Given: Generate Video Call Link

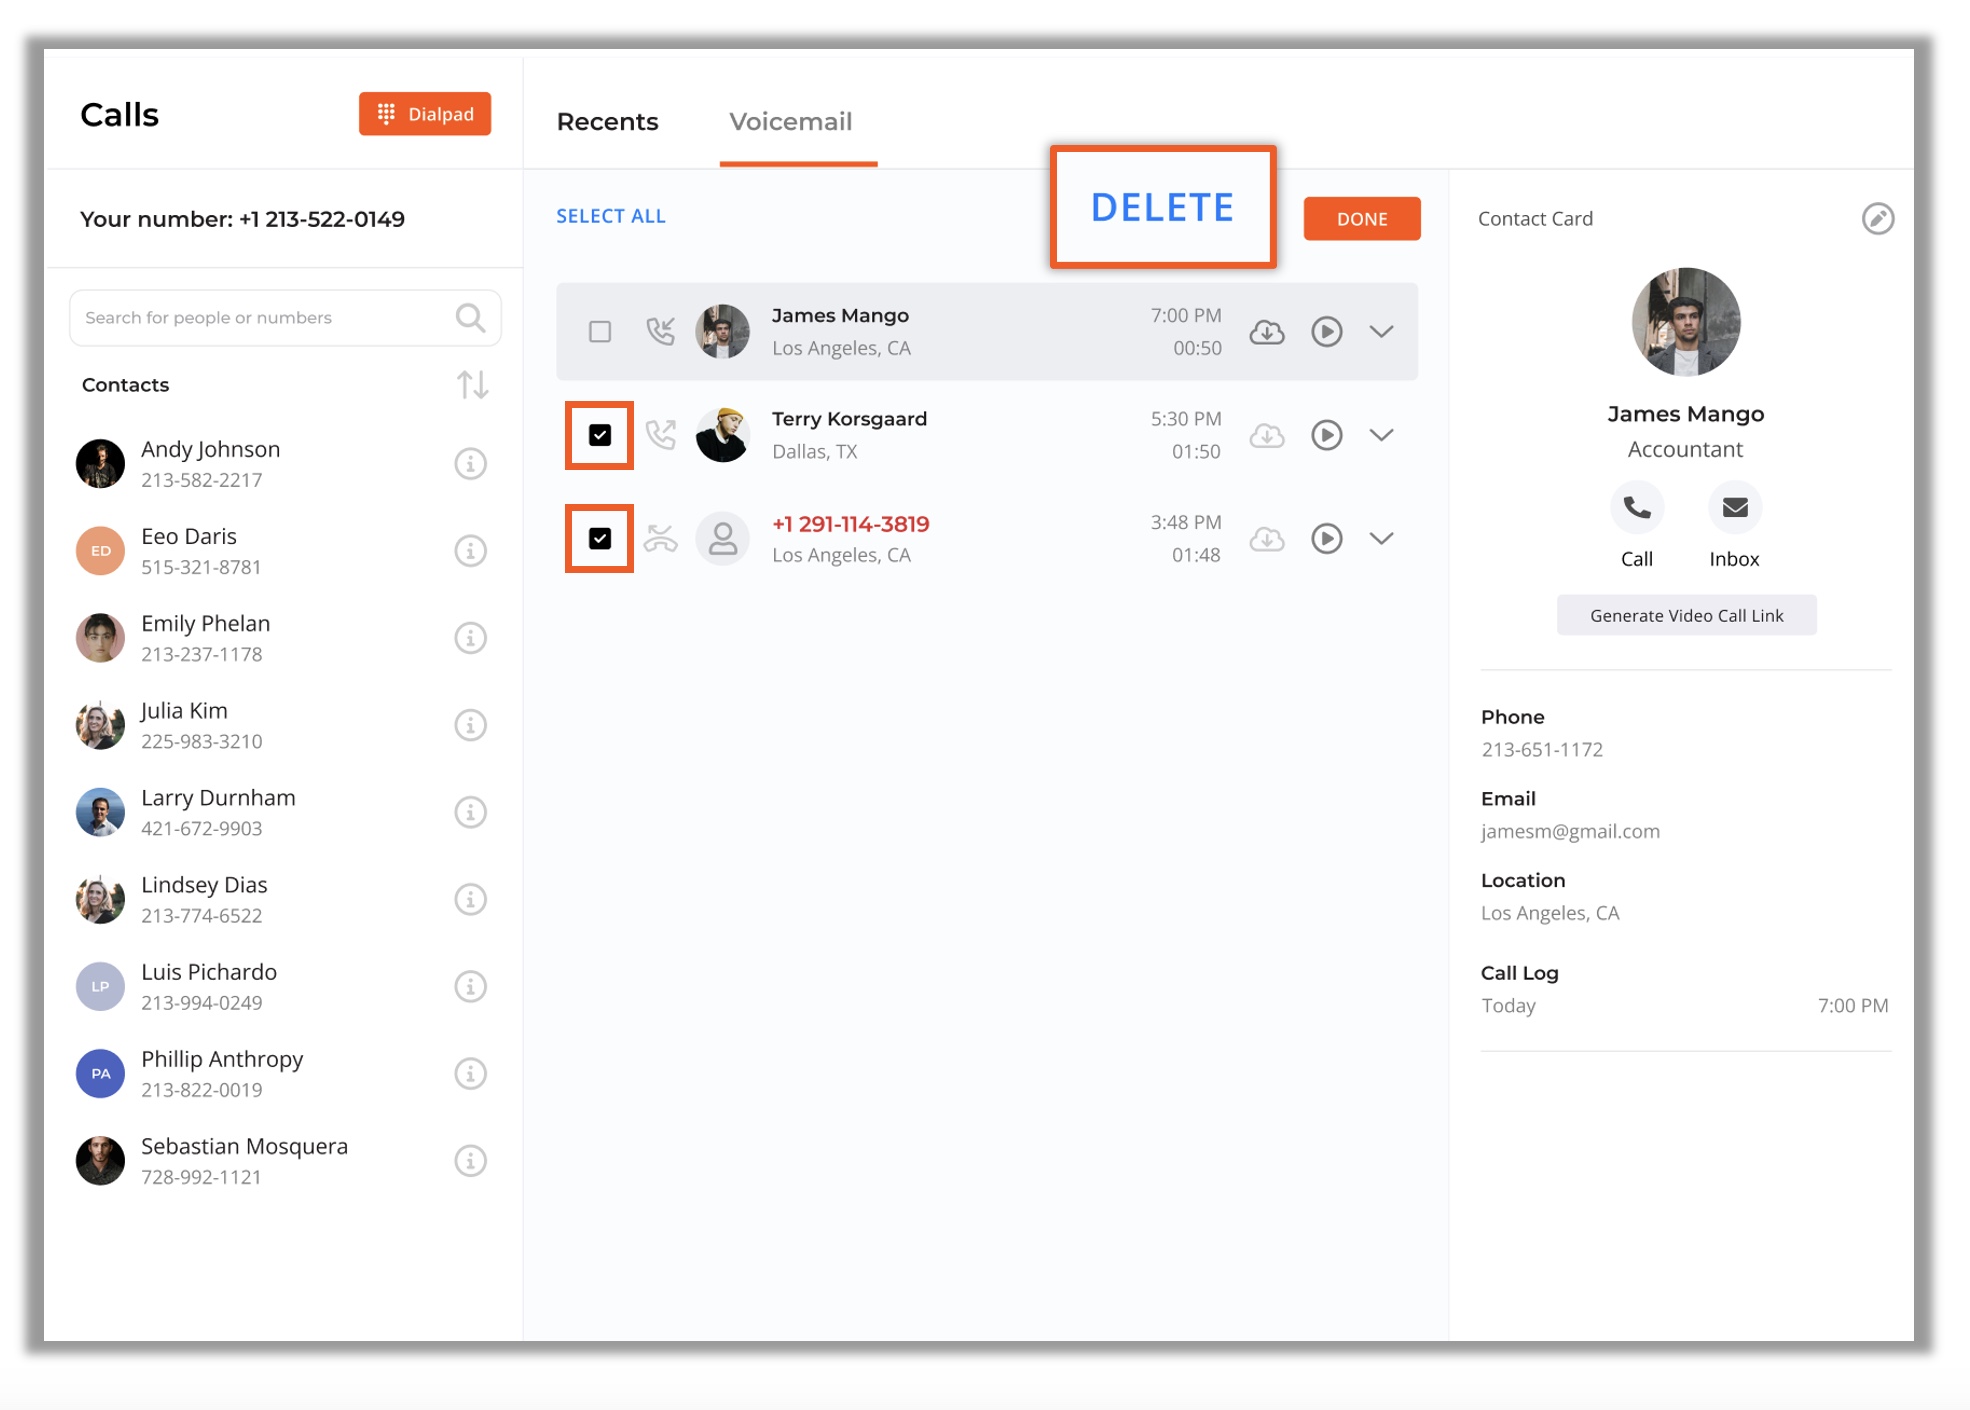Looking at the screenshot, I should point(1686,616).
